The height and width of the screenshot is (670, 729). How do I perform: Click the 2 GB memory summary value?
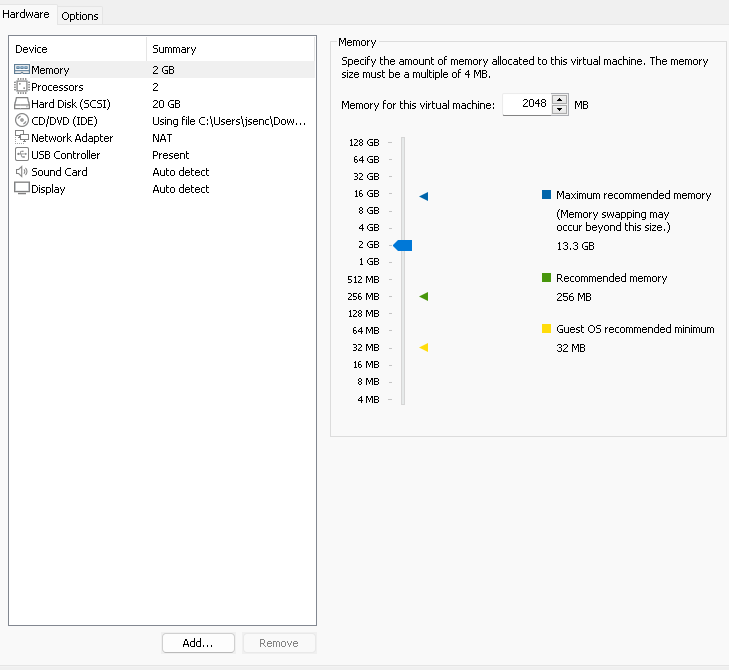[x=163, y=70]
